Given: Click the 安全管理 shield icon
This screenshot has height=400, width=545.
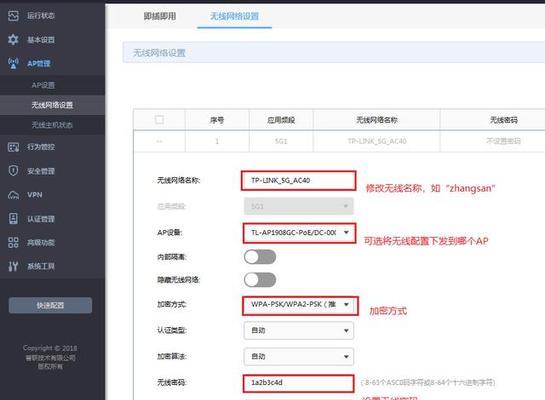Looking at the screenshot, I should tap(13, 171).
